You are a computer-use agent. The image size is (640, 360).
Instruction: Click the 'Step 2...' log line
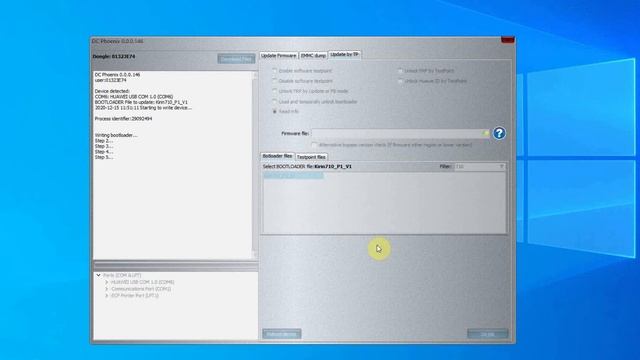104,140
